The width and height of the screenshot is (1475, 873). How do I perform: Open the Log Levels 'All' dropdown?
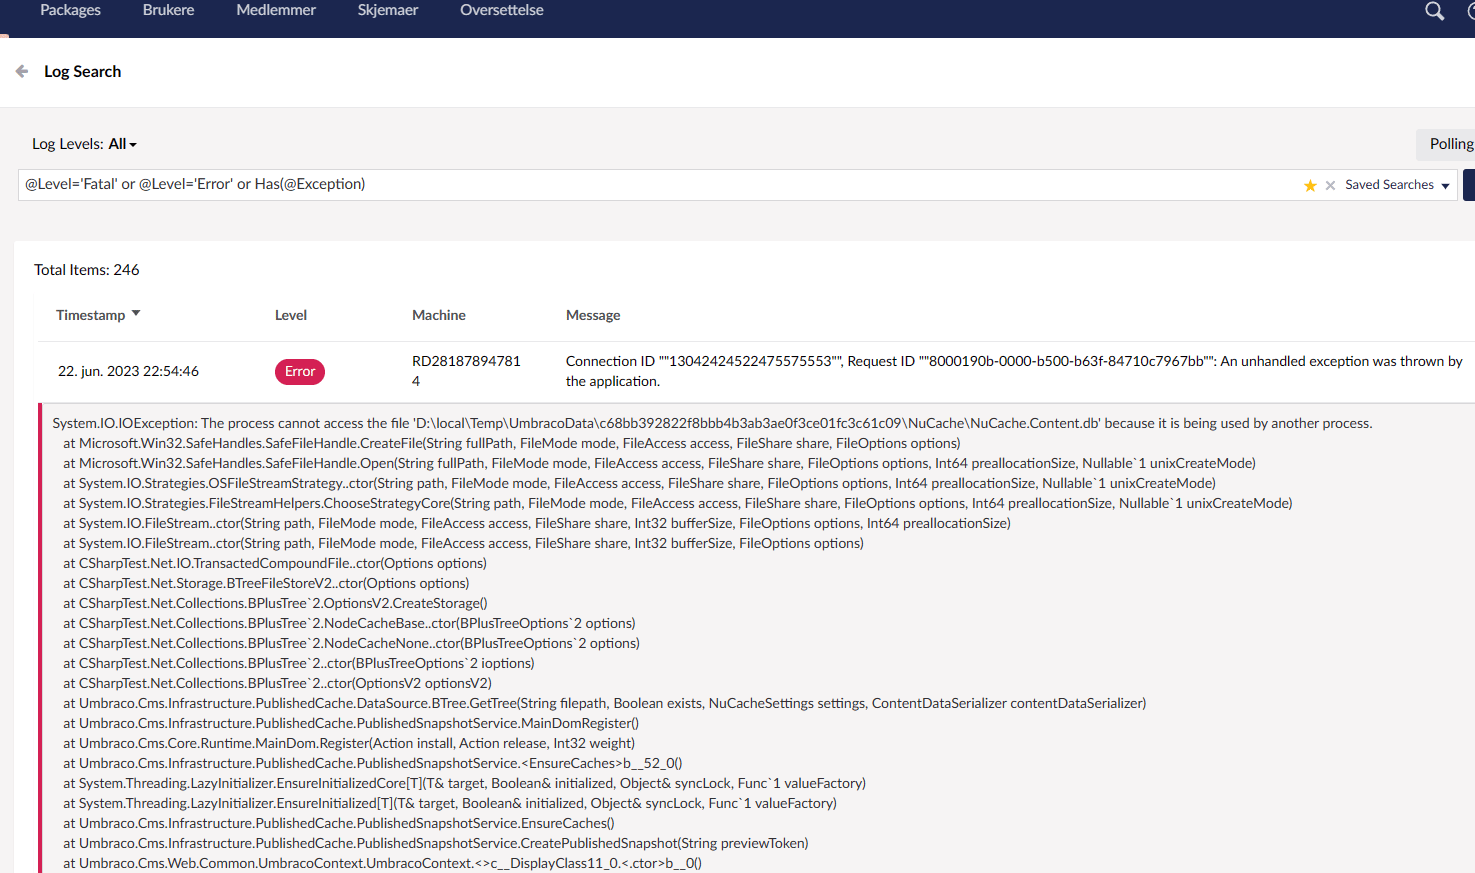(x=121, y=143)
